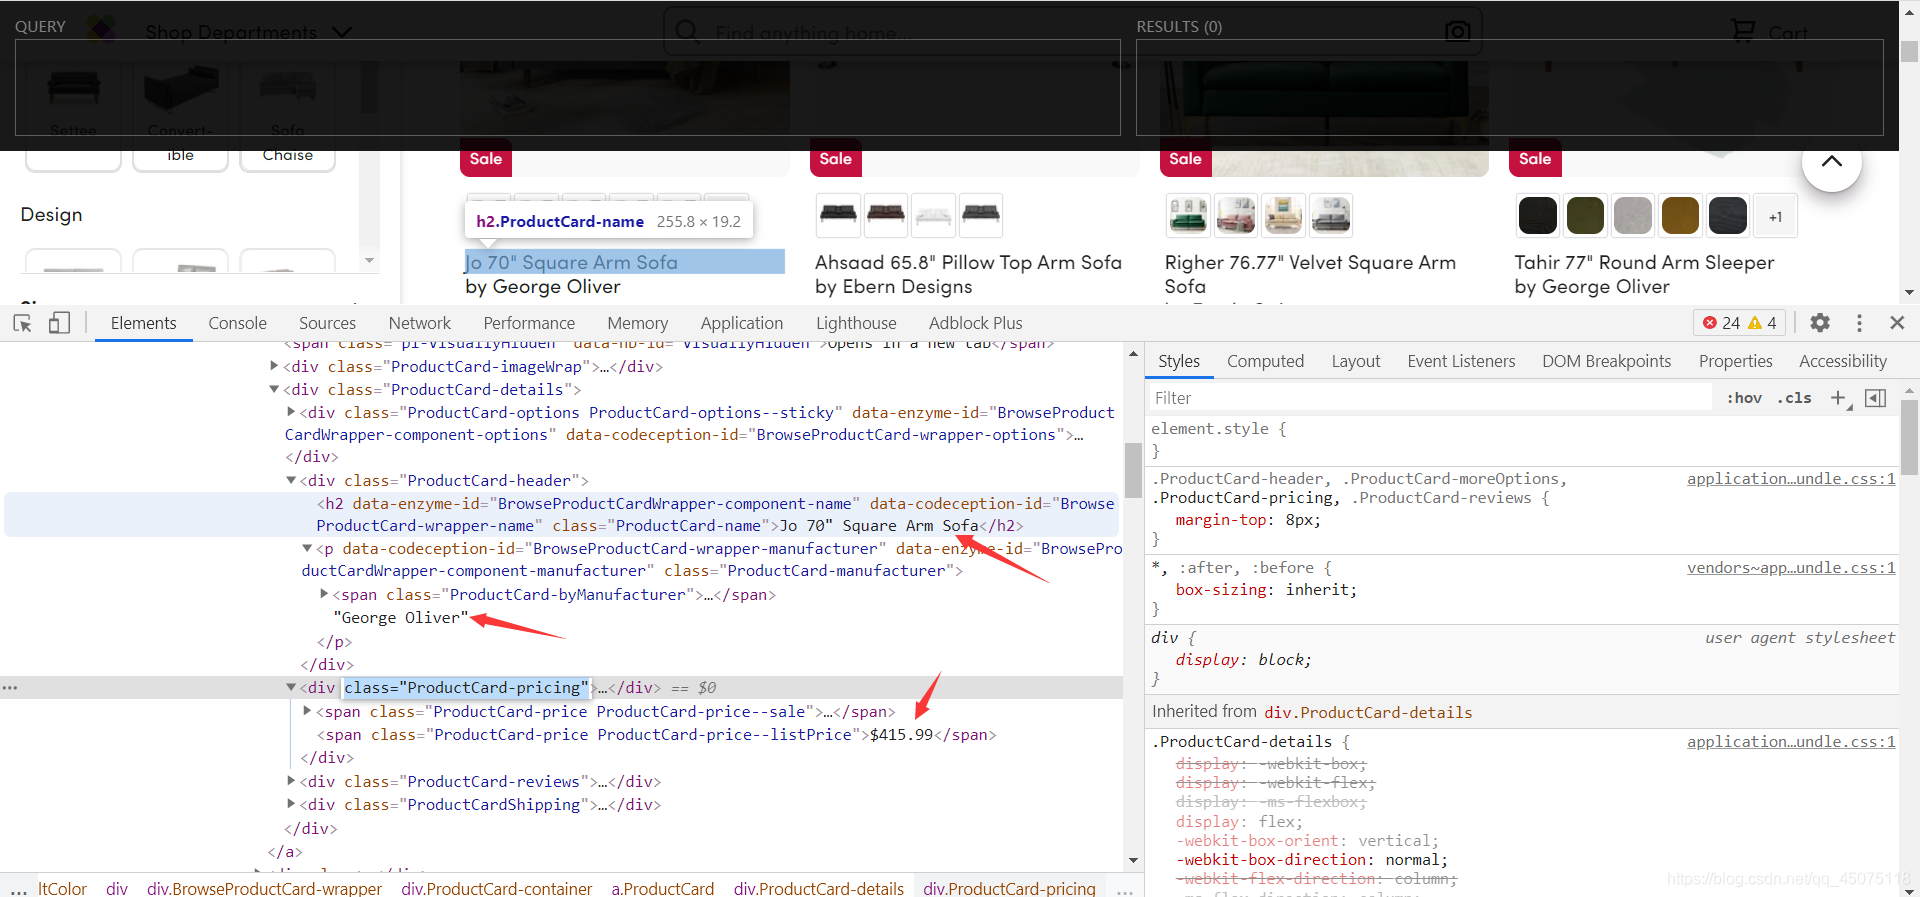Select black color swatch on Tahir sleeper
The height and width of the screenshot is (897, 1920).
click(x=1537, y=216)
